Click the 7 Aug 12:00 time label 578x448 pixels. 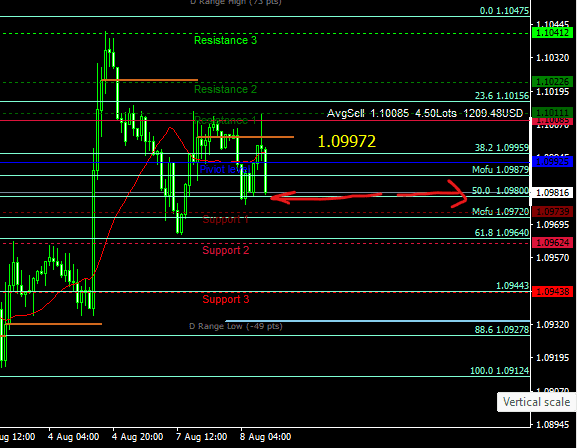pyautogui.click(x=202, y=437)
